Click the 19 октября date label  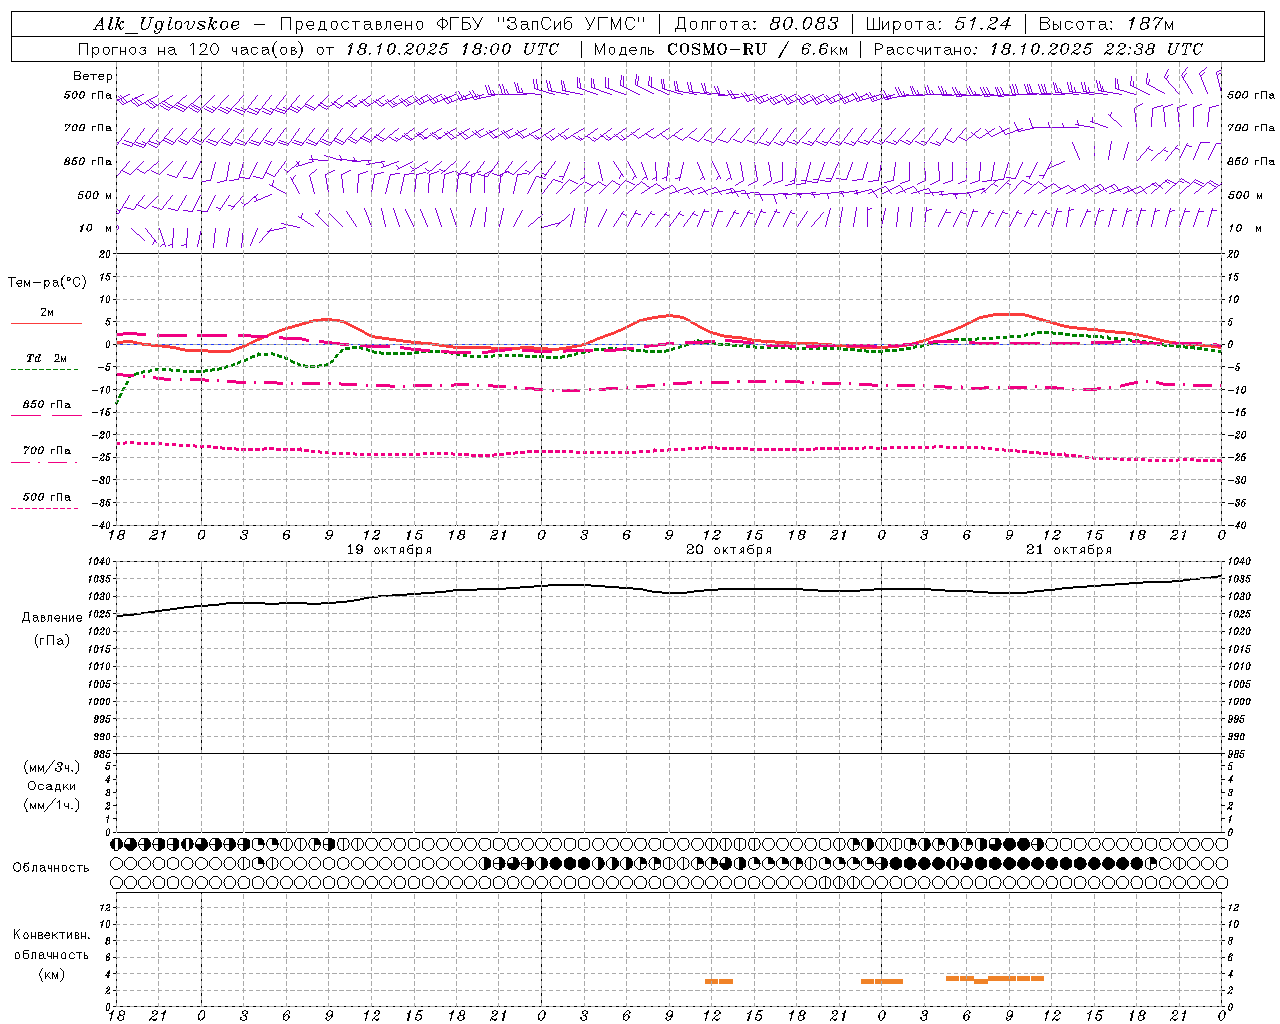pyautogui.click(x=389, y=550)
